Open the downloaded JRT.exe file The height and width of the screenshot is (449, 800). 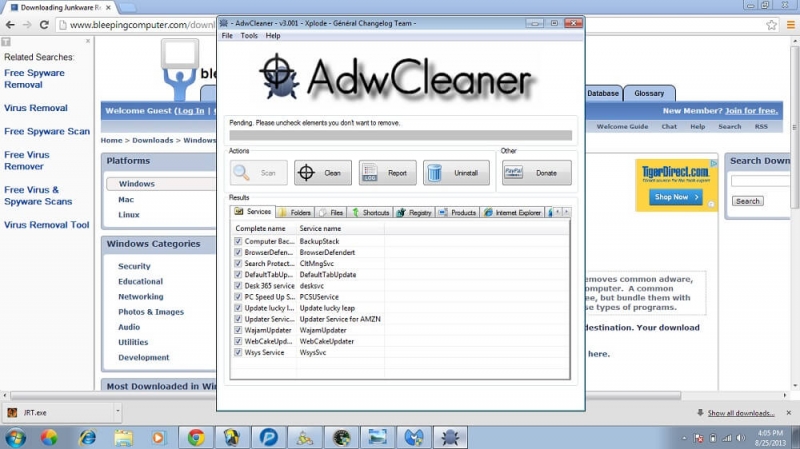[57, 412]
